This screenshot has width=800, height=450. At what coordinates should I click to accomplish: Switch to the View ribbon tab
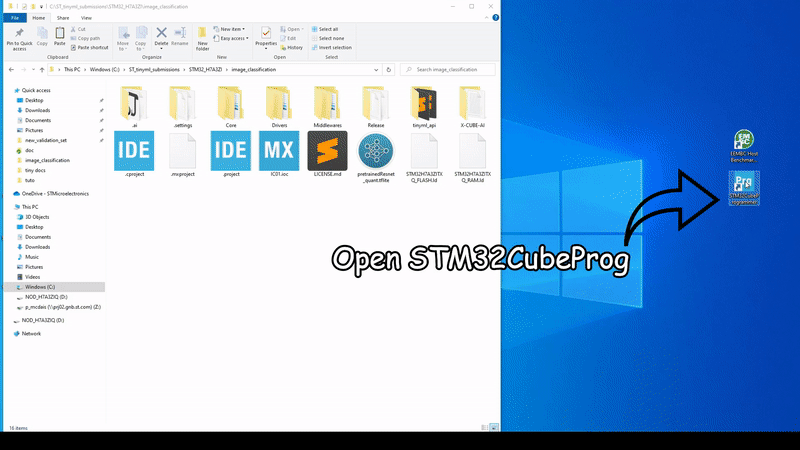[x=86, y=18]
